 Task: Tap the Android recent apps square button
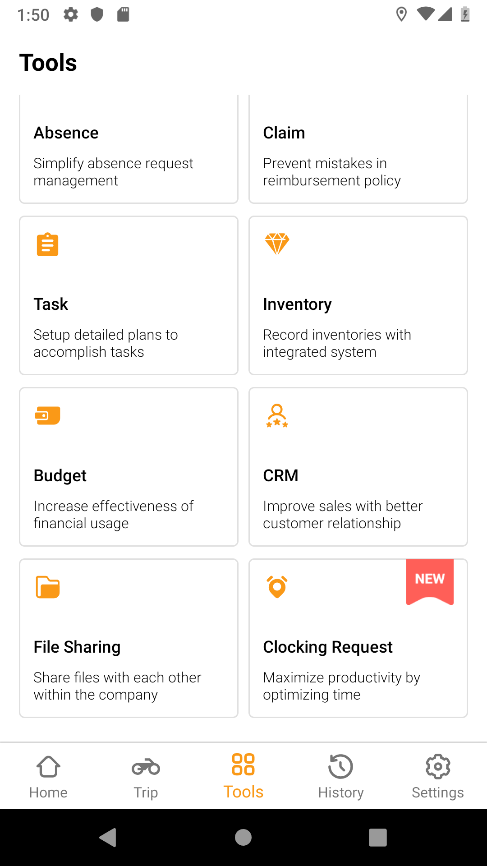point(378,837)
